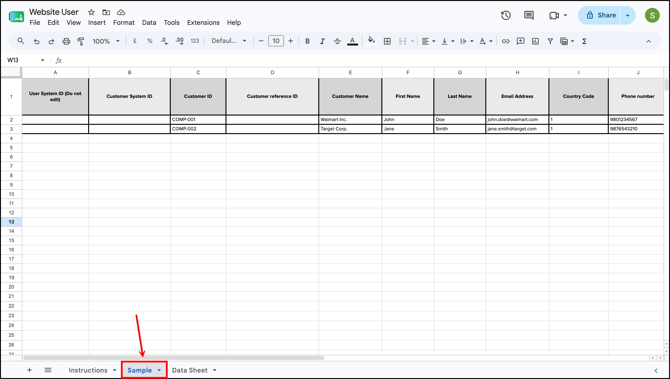Open the all sheets list icon
This screenshot has width=670, height=379.
tap(48, 370)
